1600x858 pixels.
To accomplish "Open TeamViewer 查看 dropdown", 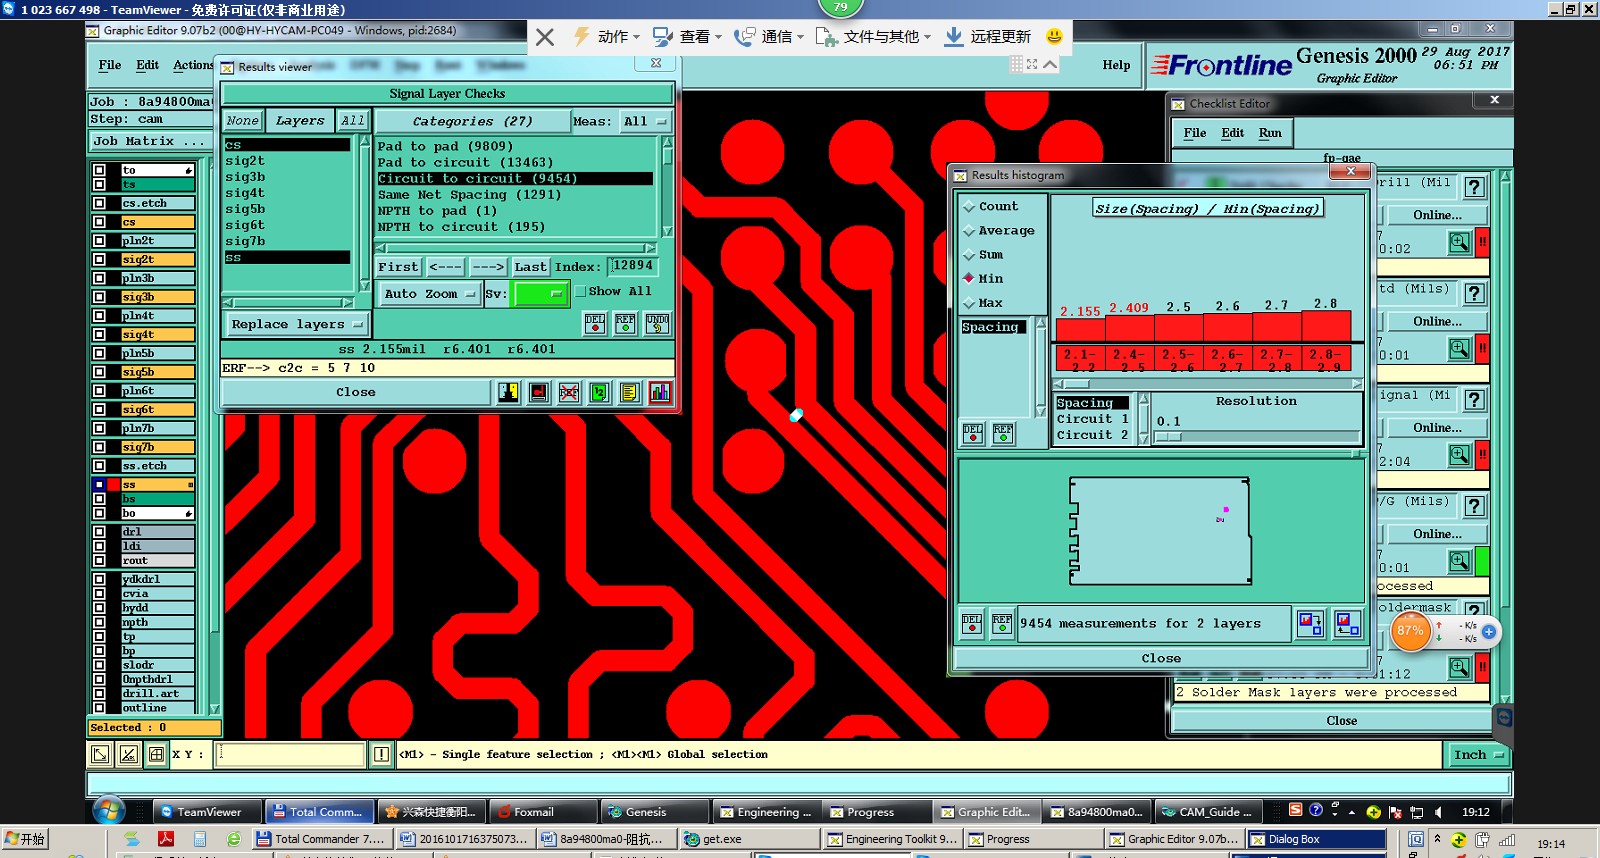I will (688, 37).
